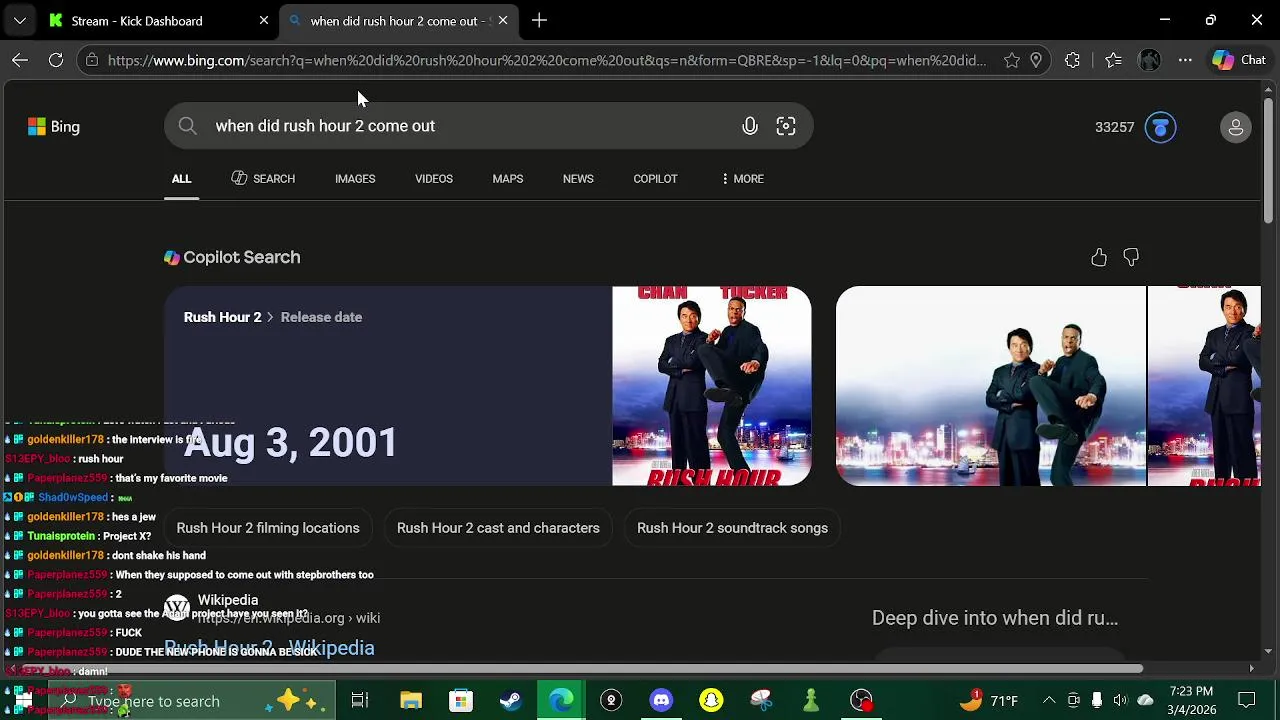This screenshot has width=1280, height=720.
Task: Open the Favorites list icon
Action: 1113,60
